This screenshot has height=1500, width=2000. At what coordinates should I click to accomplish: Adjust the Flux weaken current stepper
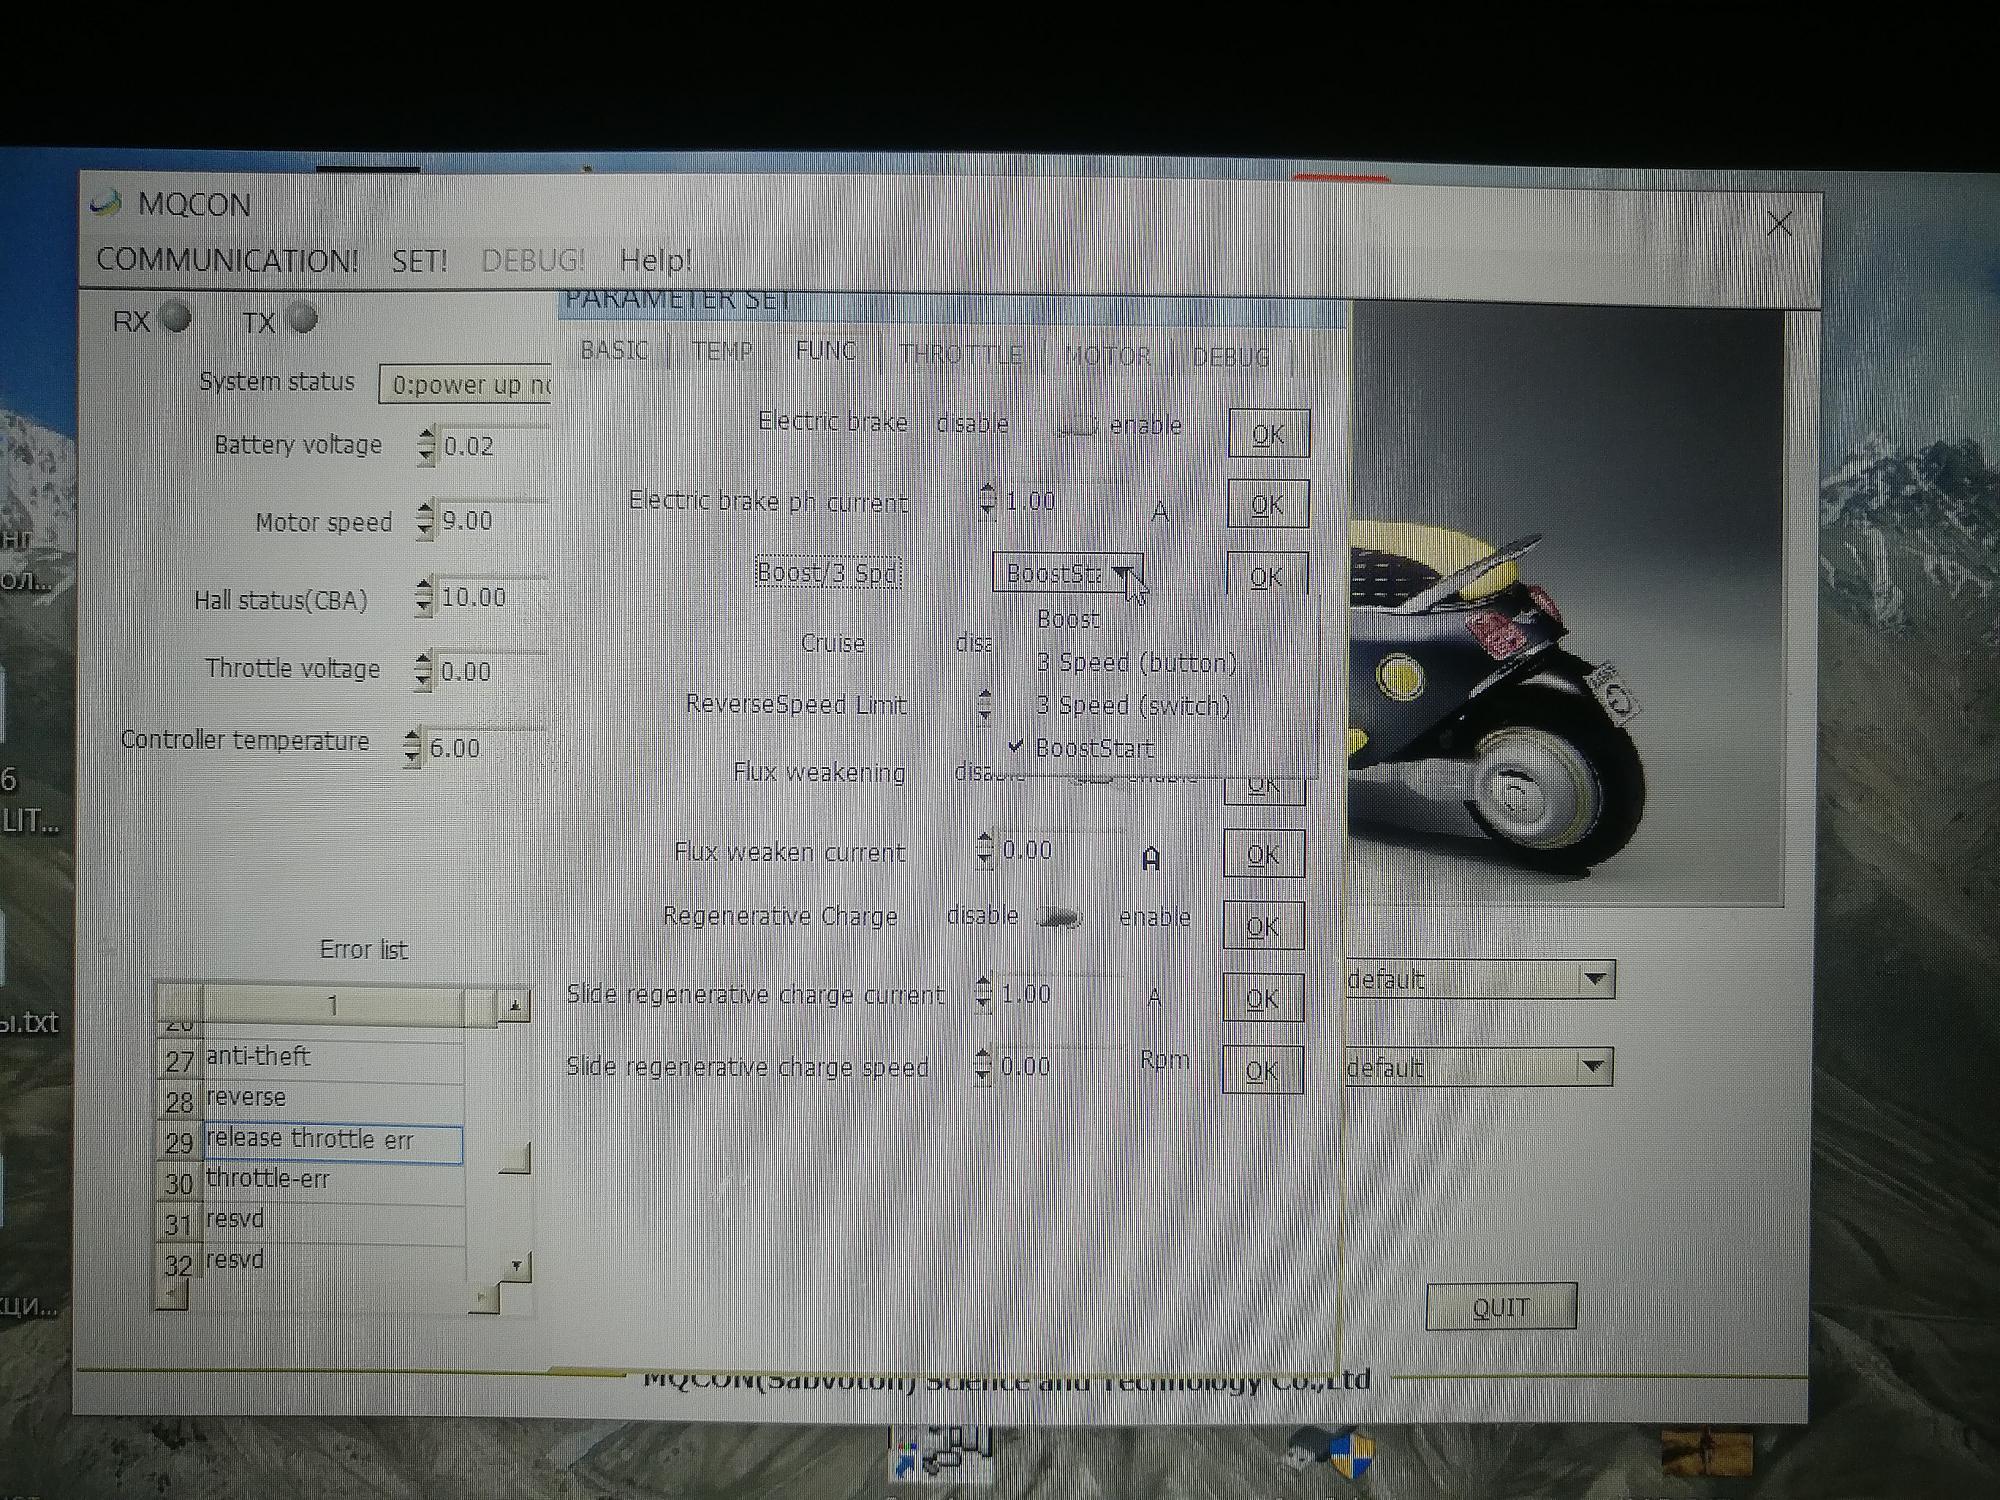pos(985,850)
